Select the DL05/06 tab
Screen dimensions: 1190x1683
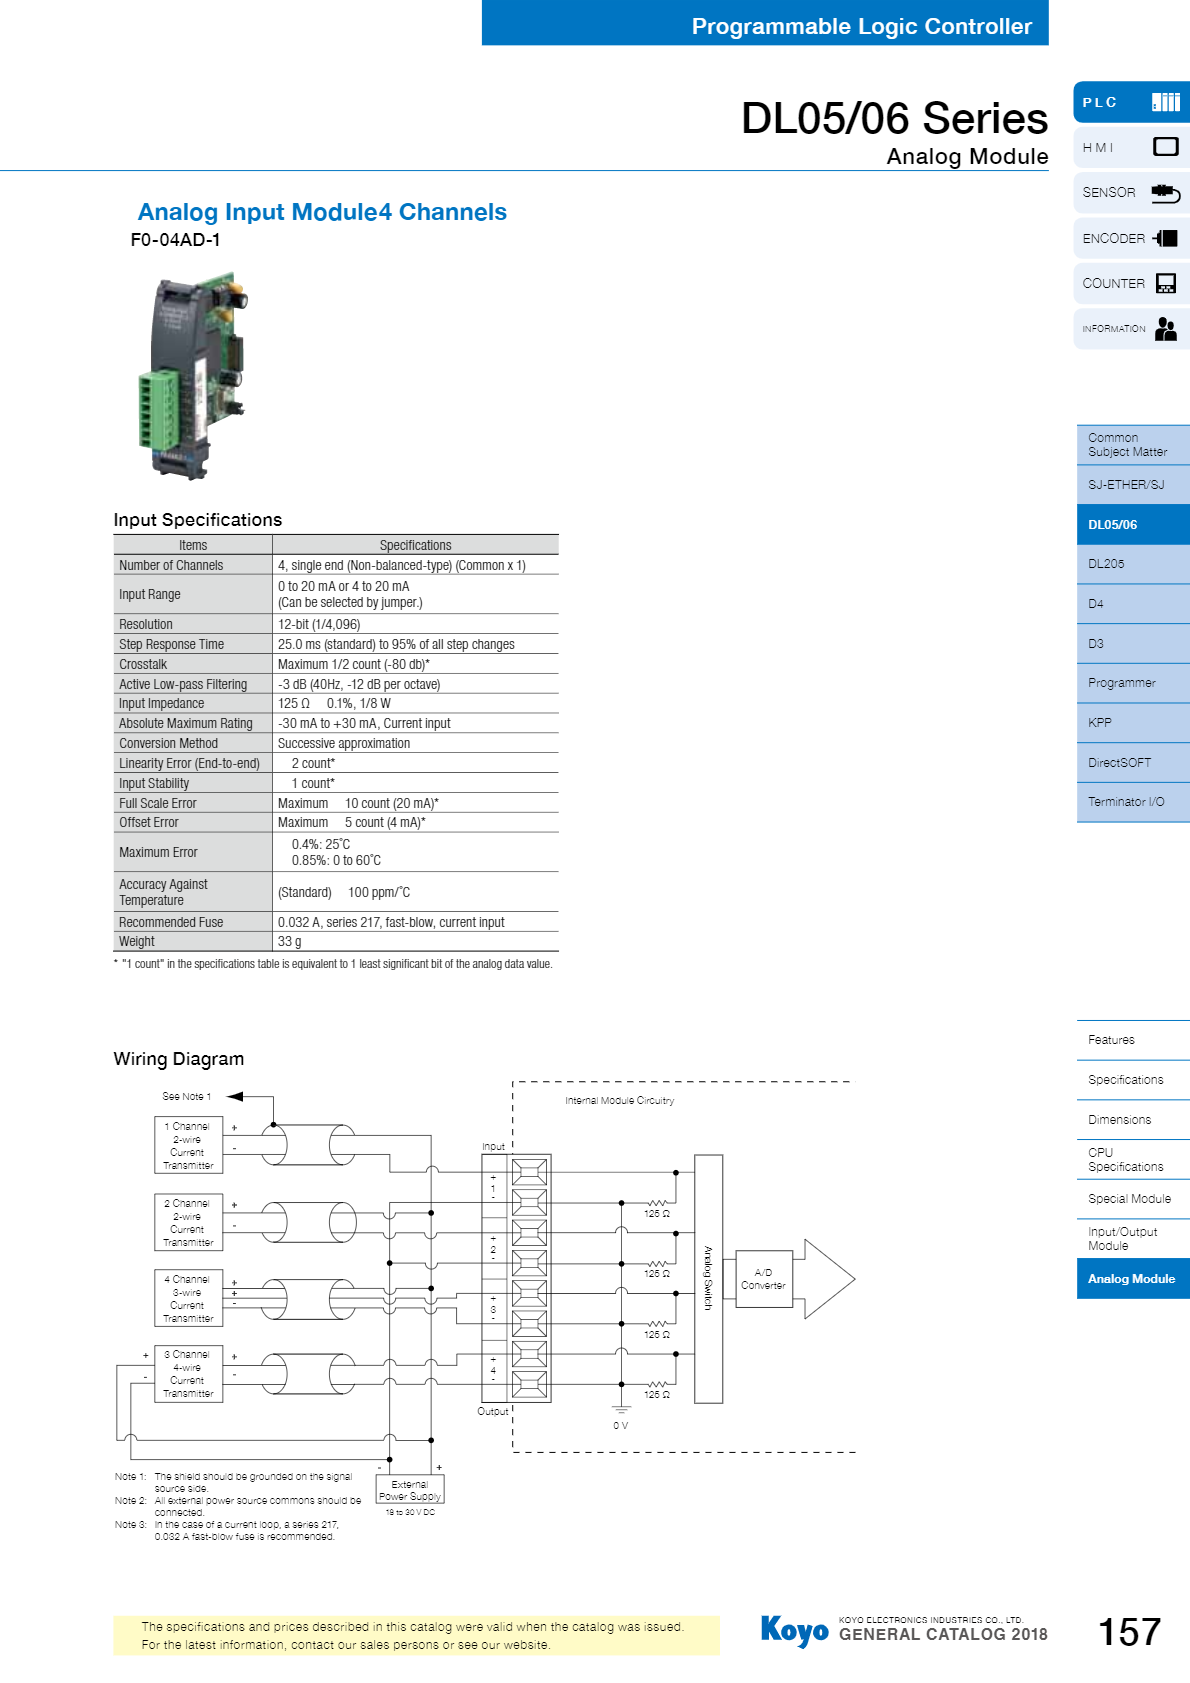point(1133,525)
